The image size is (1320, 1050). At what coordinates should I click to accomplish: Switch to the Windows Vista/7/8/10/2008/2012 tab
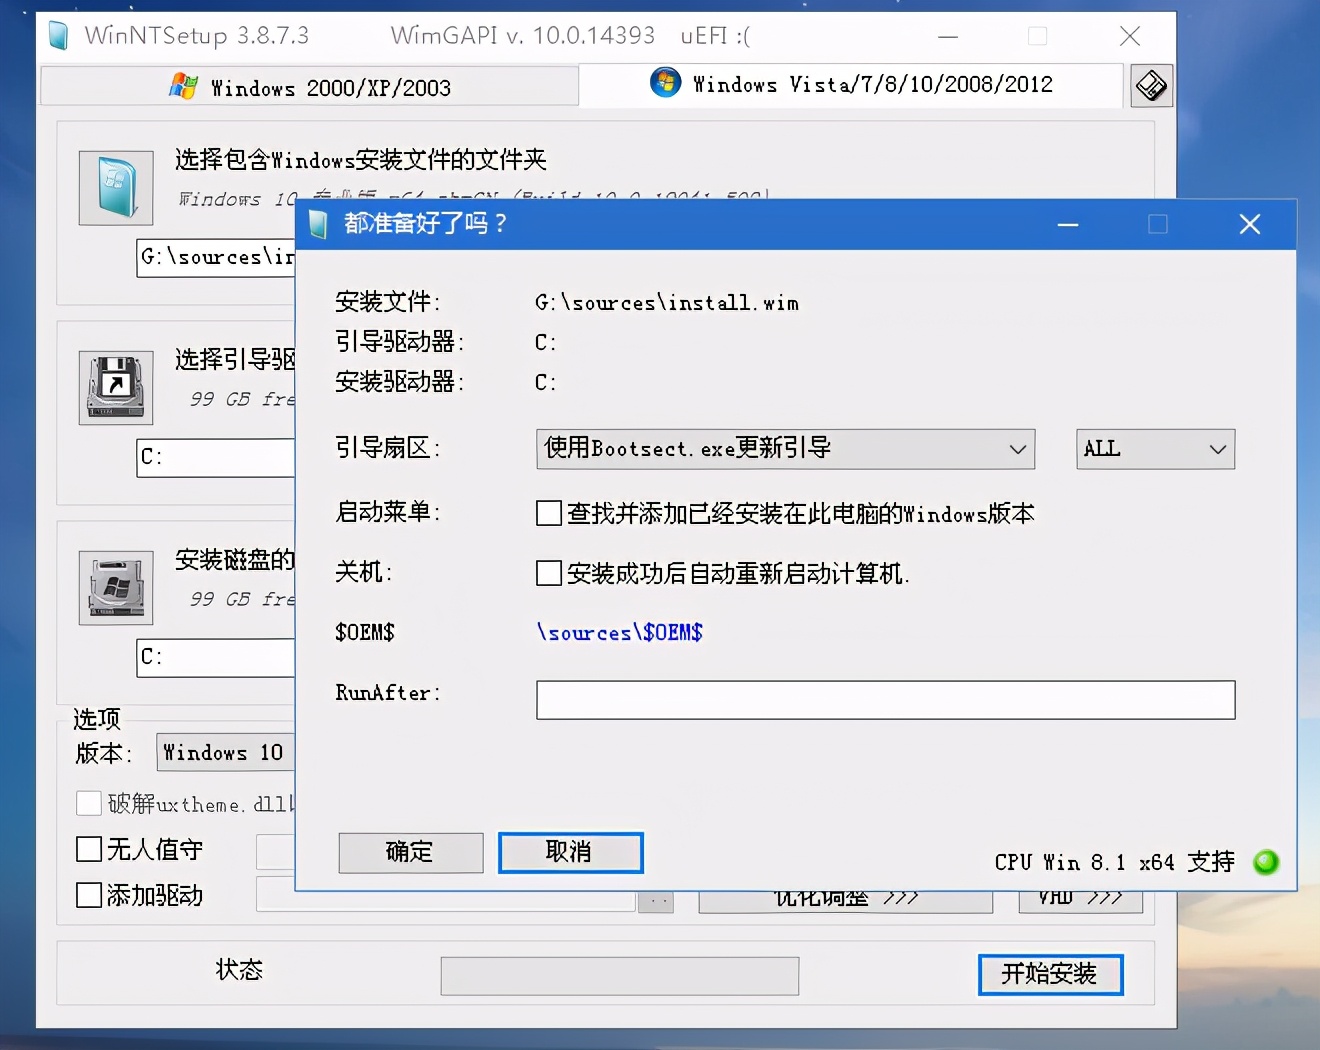coord(860,84)
